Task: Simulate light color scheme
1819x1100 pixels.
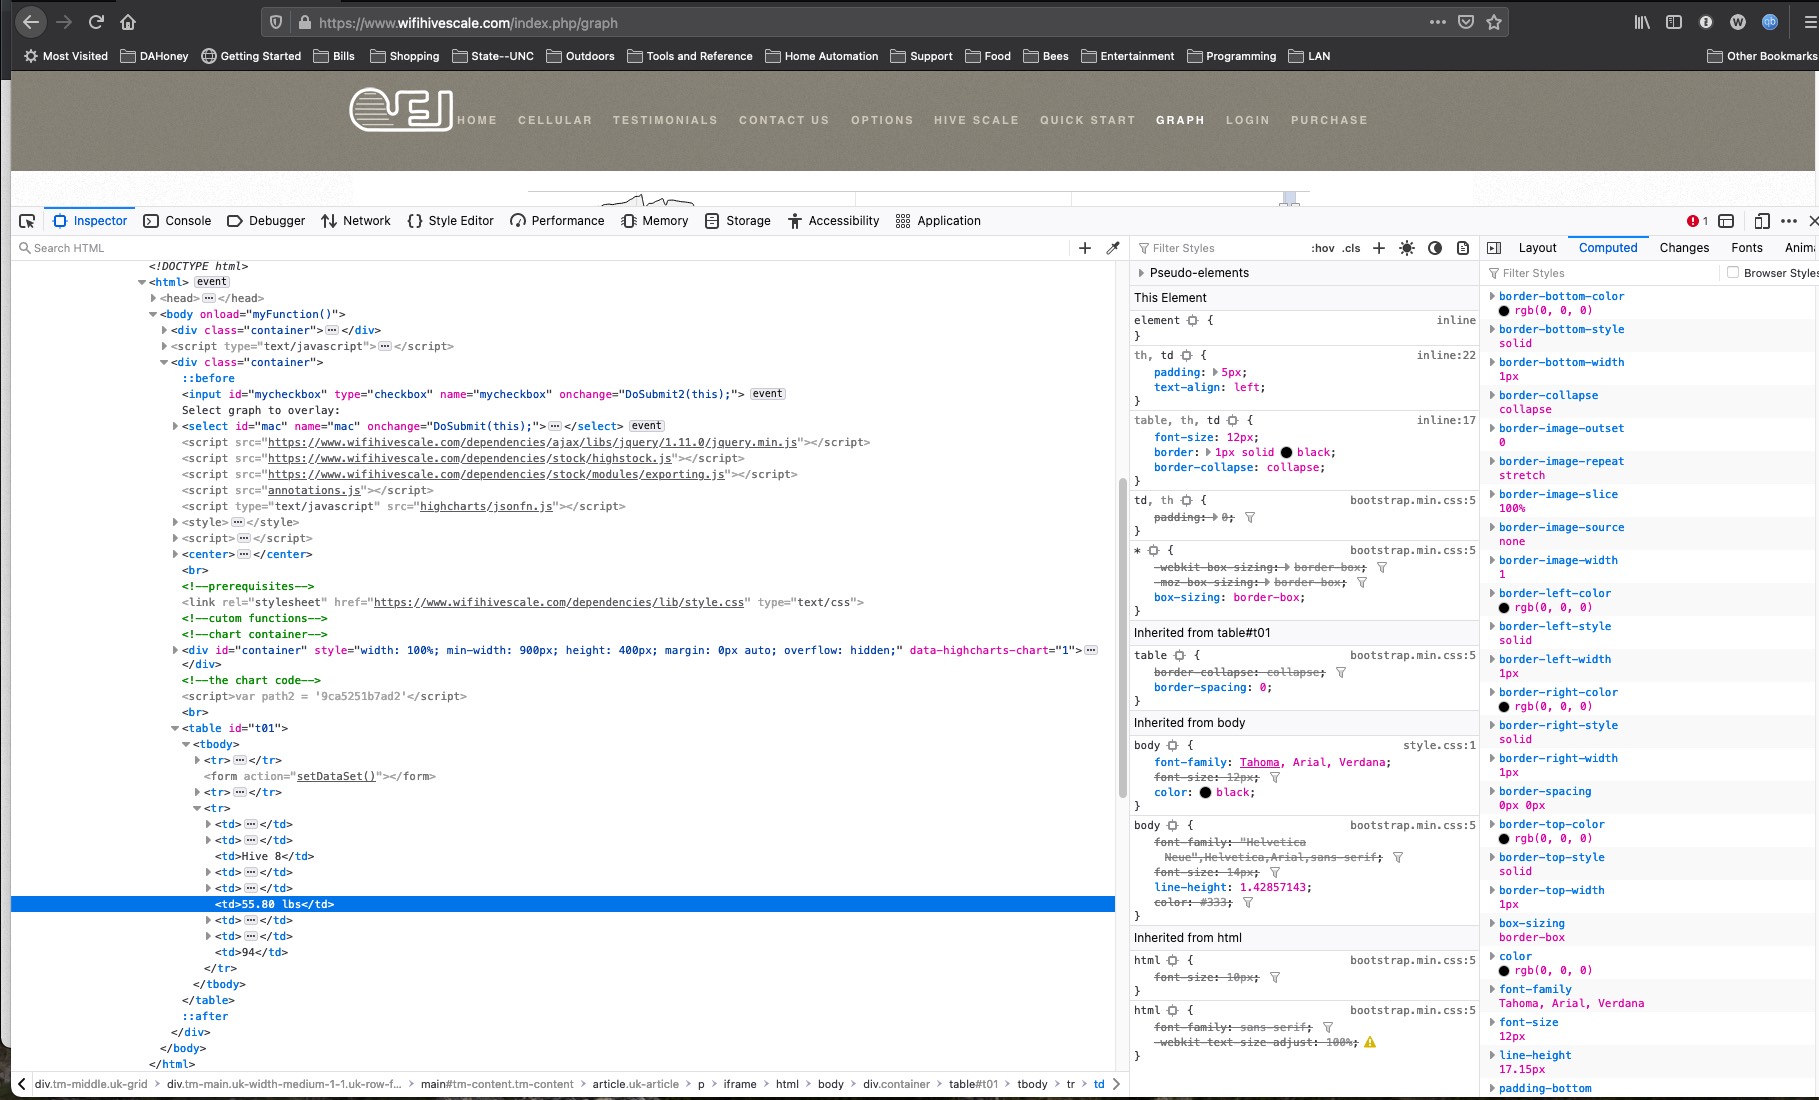Action: coord(1406,247)
